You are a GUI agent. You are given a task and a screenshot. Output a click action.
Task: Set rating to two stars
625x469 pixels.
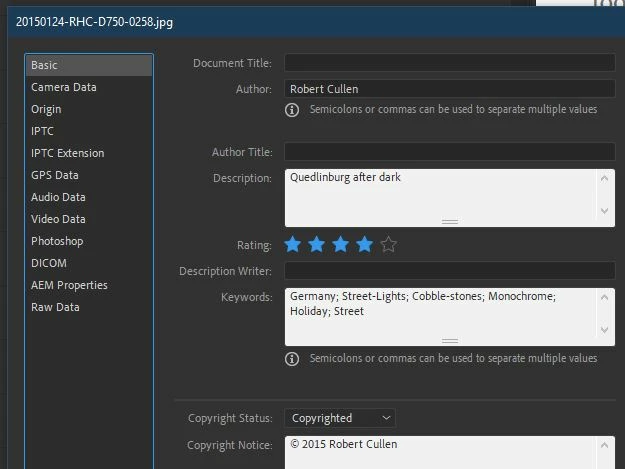pos(317,244)
